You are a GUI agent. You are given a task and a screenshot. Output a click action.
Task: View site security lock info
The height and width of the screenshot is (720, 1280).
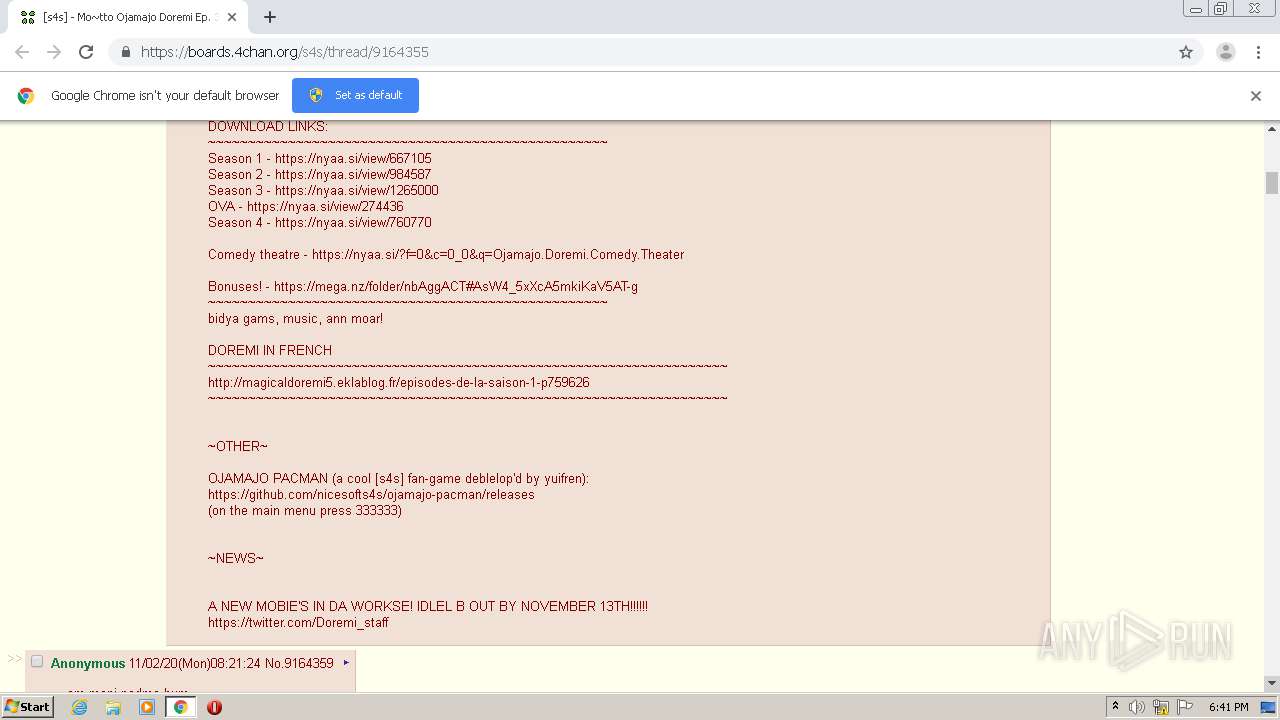[125, 52]
